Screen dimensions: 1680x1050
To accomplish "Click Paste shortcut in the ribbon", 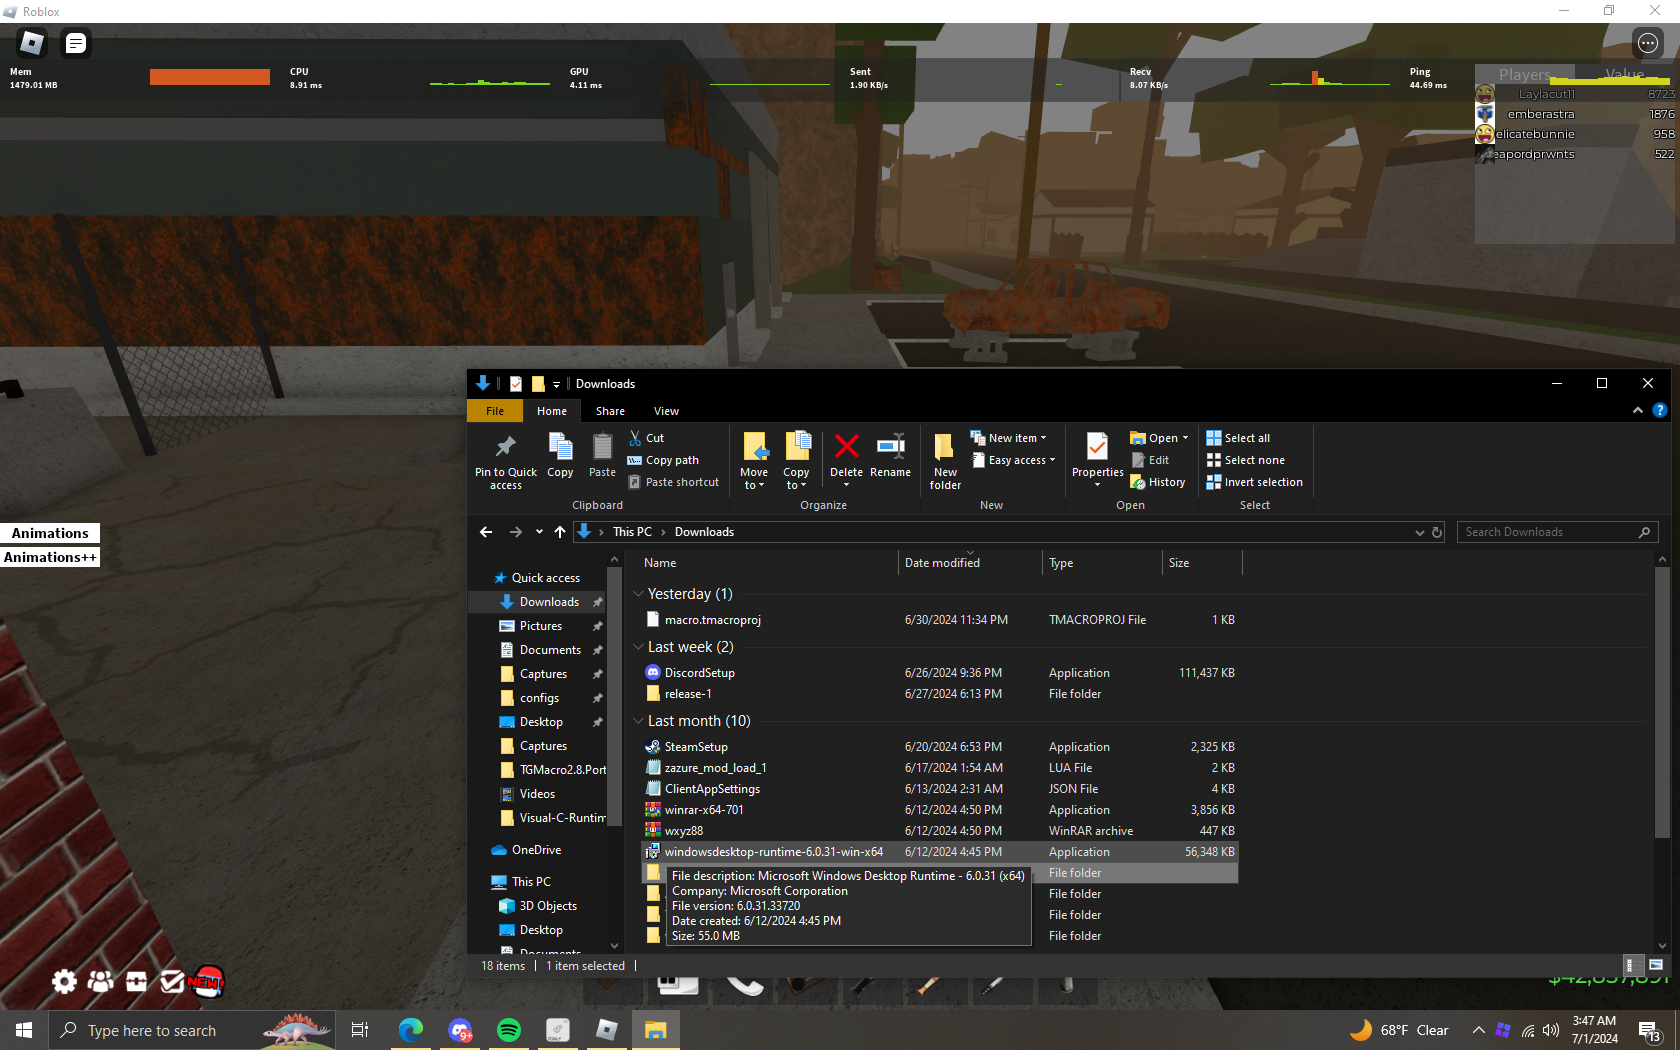I will tap(673, 482).
